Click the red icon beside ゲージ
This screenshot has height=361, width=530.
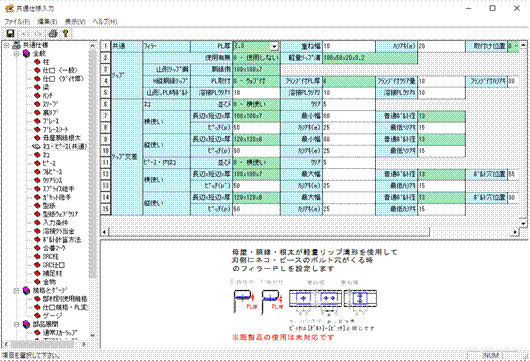37,316
